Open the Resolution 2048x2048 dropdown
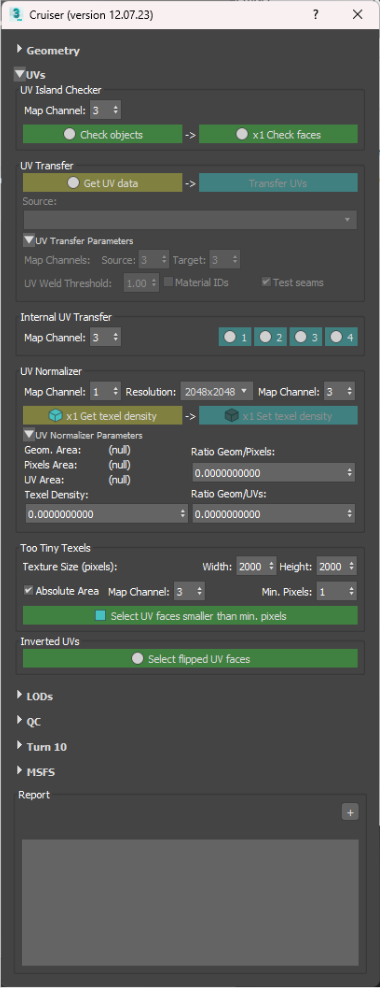380x991 pixels. (216, 392)
